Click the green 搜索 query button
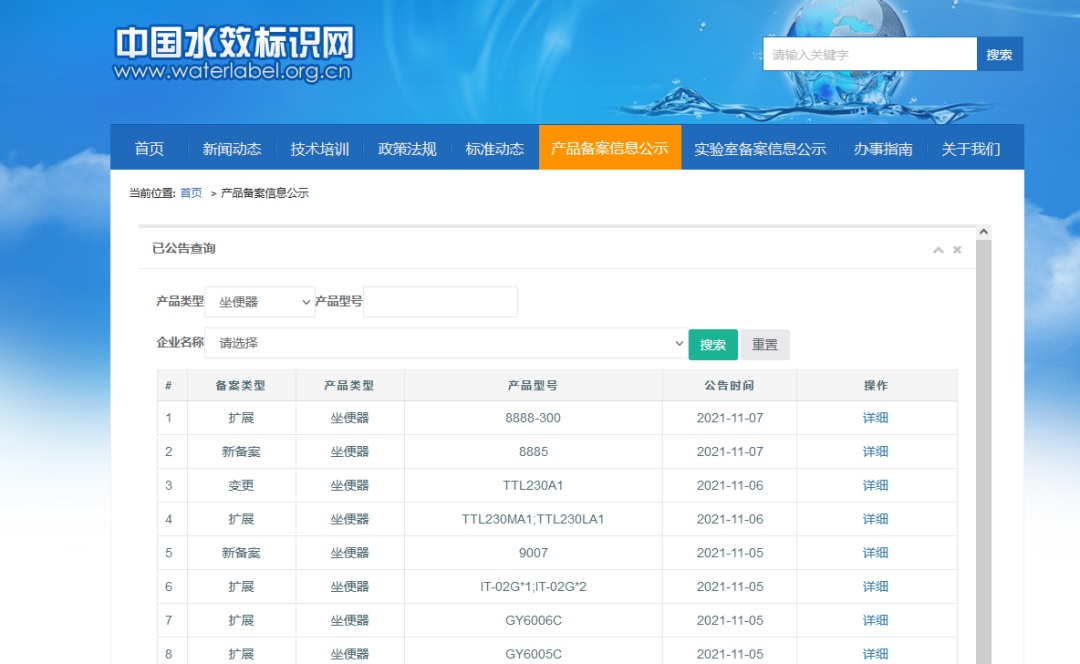This screenshot has height=664, width=1080. [x=713, y=344]
